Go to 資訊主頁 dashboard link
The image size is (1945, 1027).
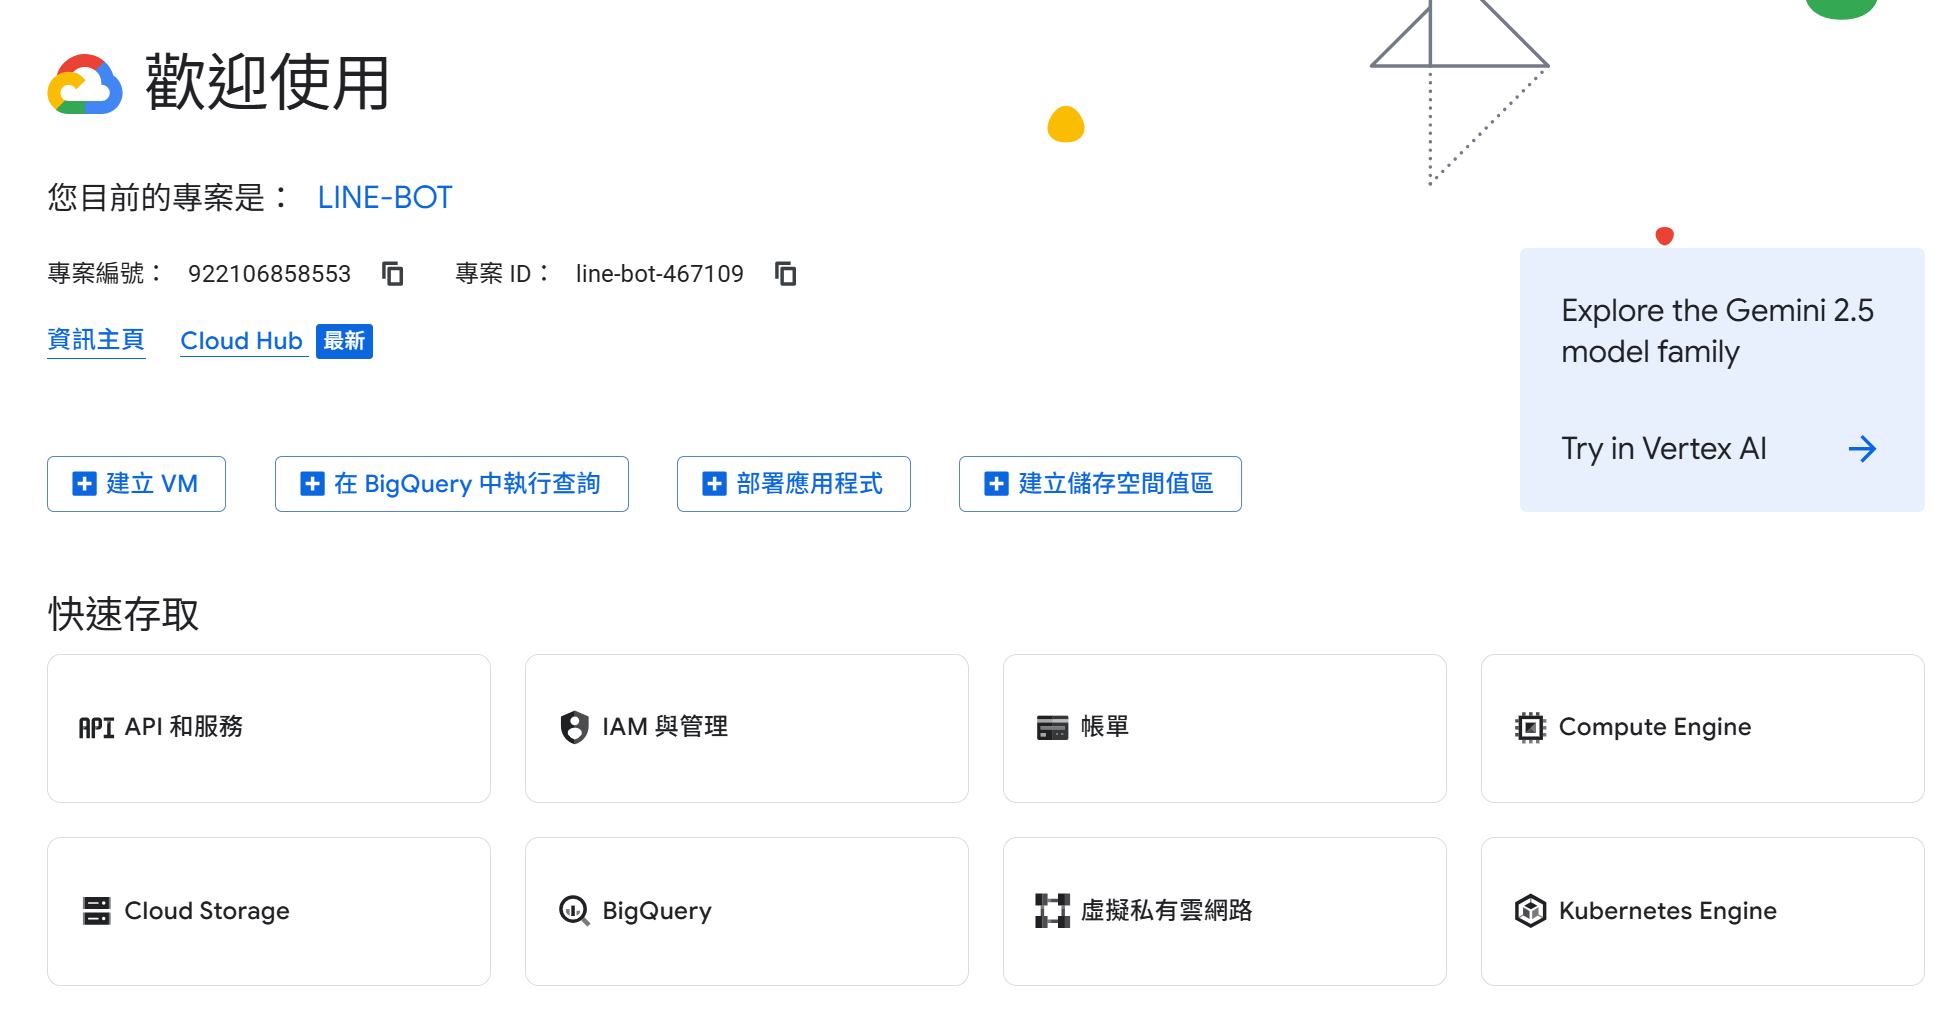coord(96,340)
